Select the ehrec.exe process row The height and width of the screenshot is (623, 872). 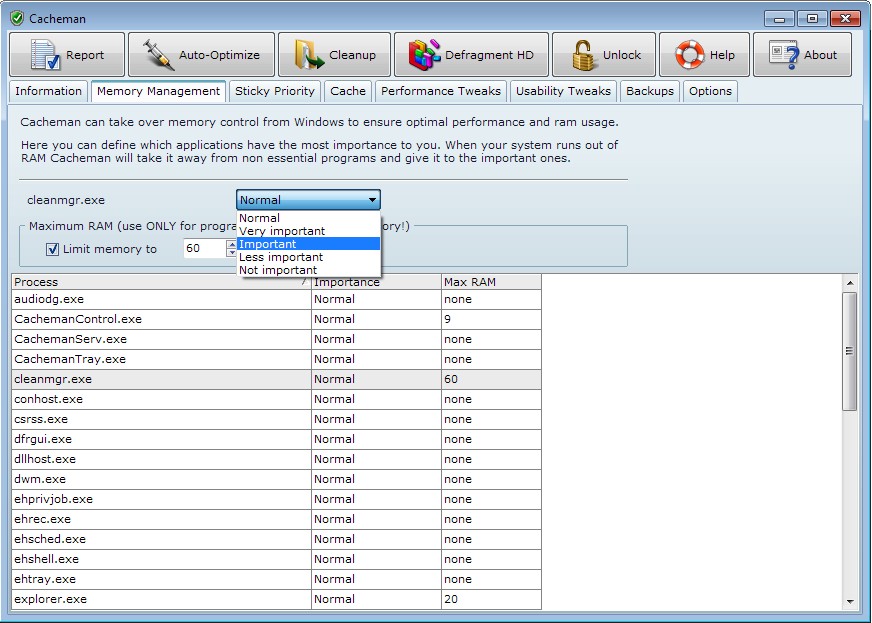pyautogui.click(x=276, y=520)
